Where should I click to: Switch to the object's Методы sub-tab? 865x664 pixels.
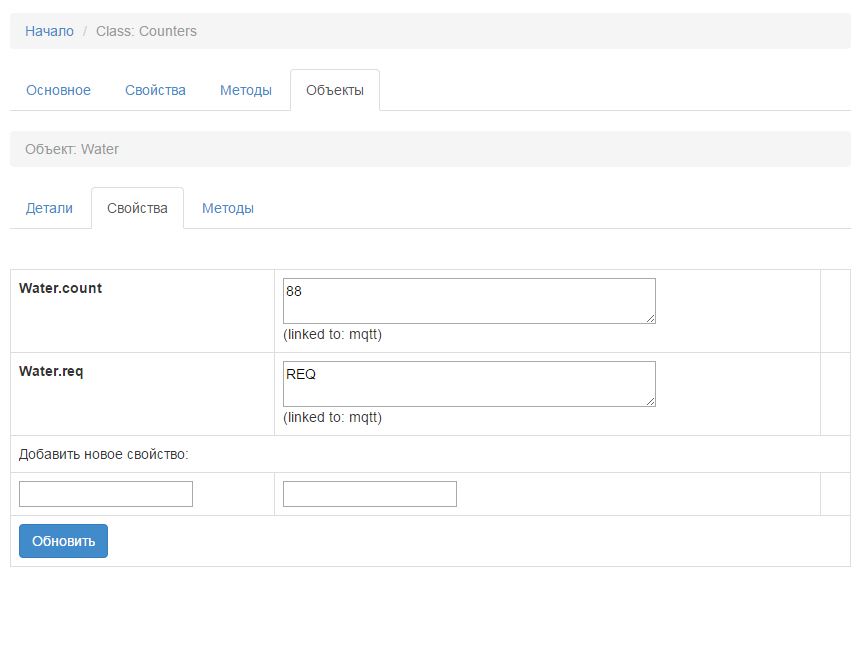pos(227,208)
